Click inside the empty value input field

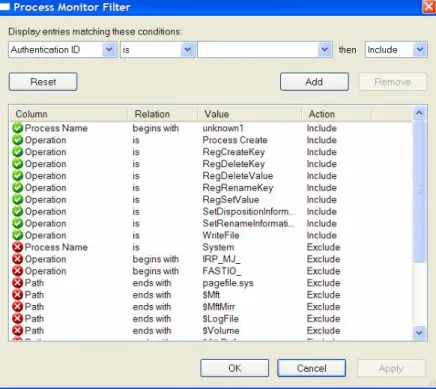click(x=258, y=50)
